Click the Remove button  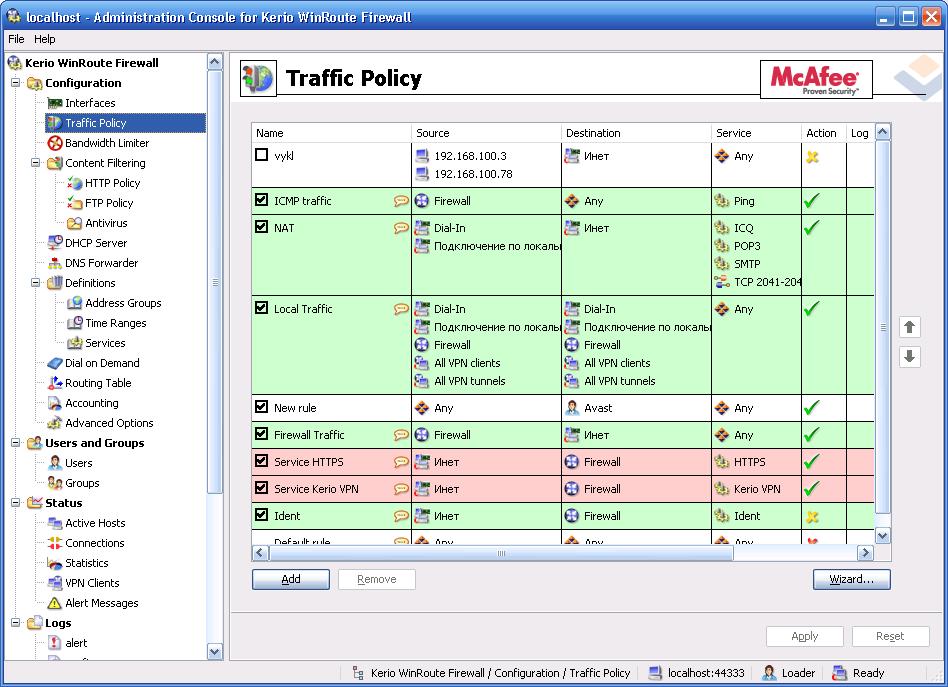point(377,579)
